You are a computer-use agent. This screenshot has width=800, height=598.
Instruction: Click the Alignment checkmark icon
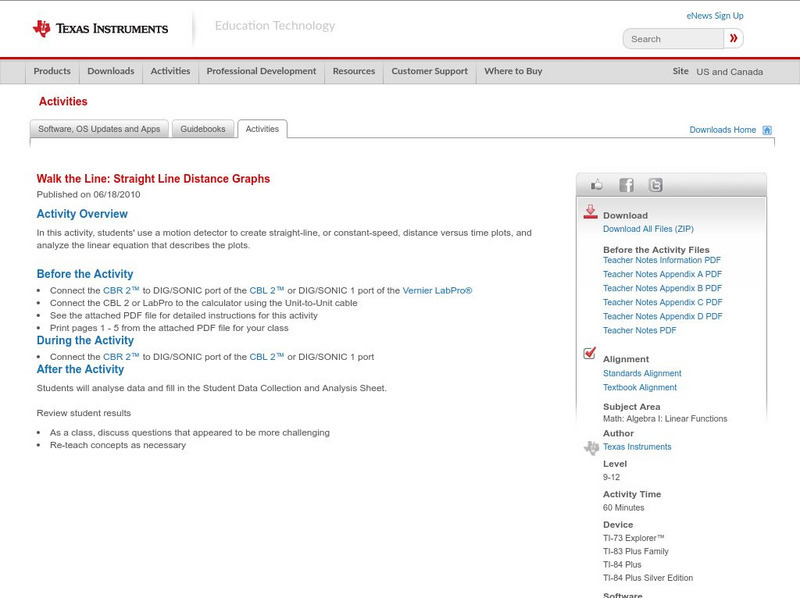pyautogui.click(x=590, y=353)
